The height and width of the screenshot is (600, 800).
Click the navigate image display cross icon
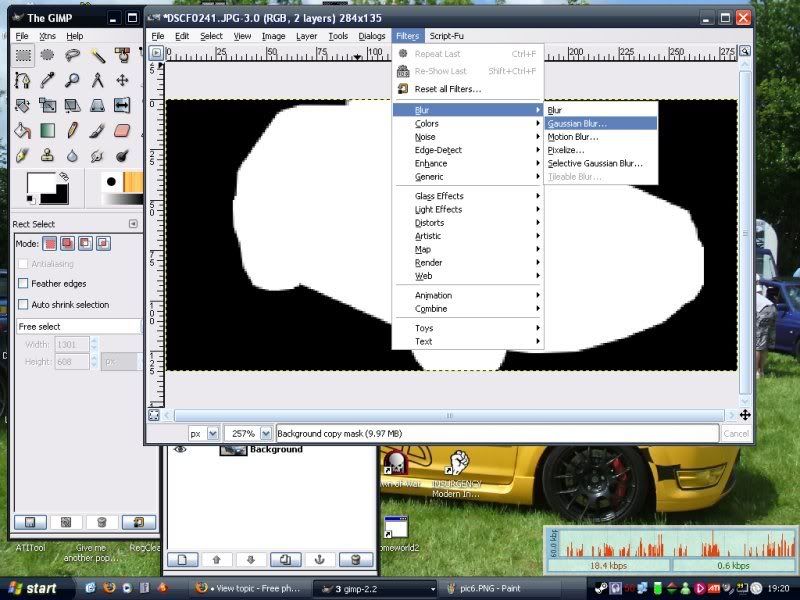pos(745,415)
